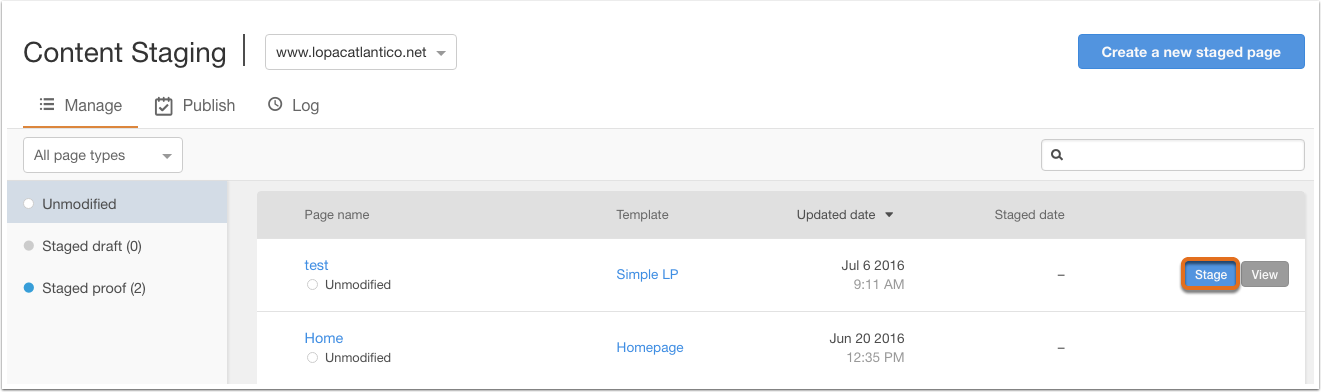Switch to the Publish tab

[195, 105]
